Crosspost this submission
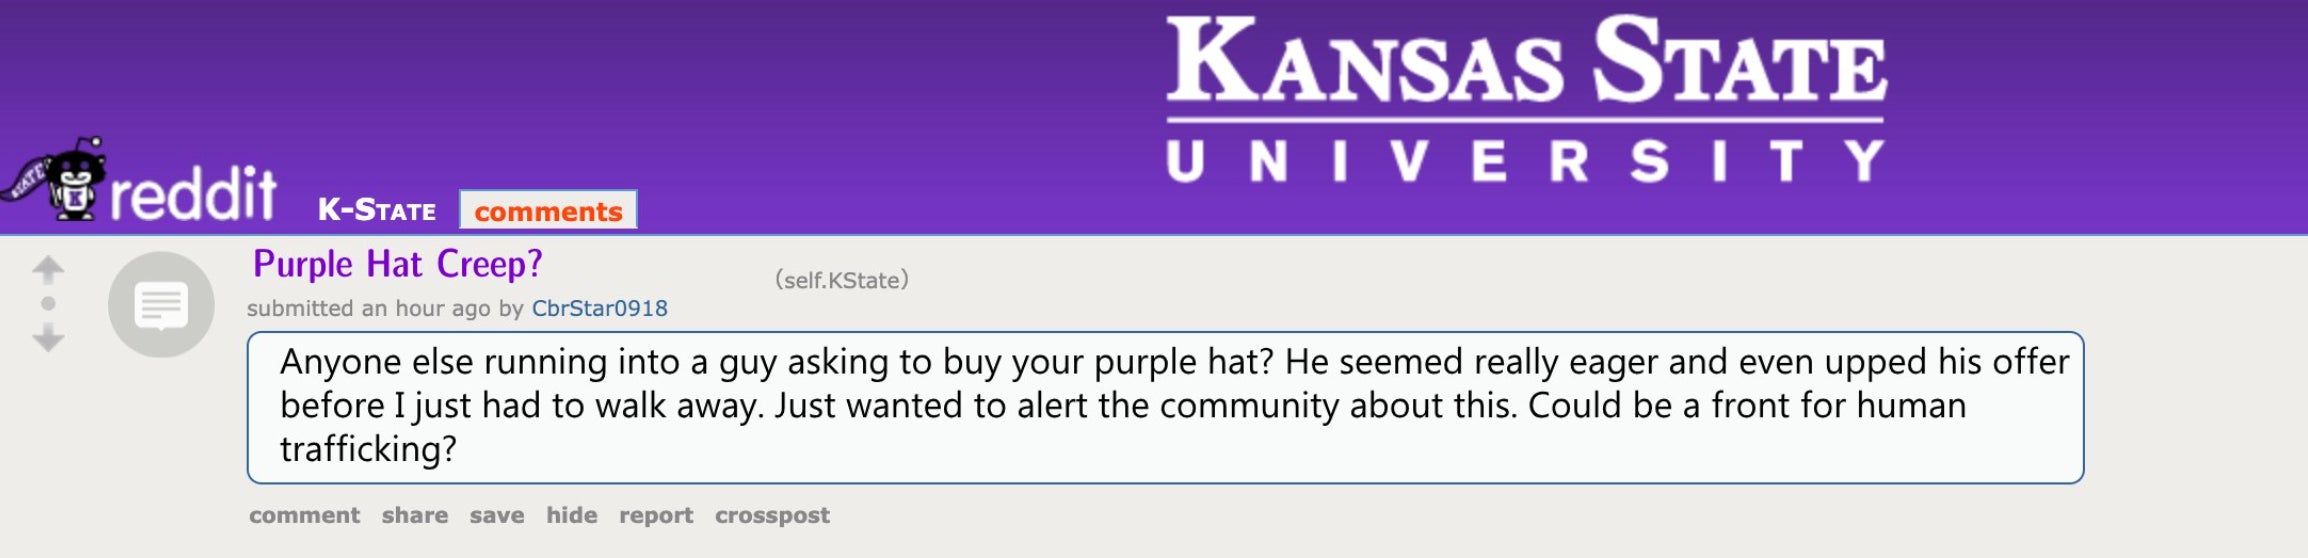The image size is (2308, 558). 772,515
